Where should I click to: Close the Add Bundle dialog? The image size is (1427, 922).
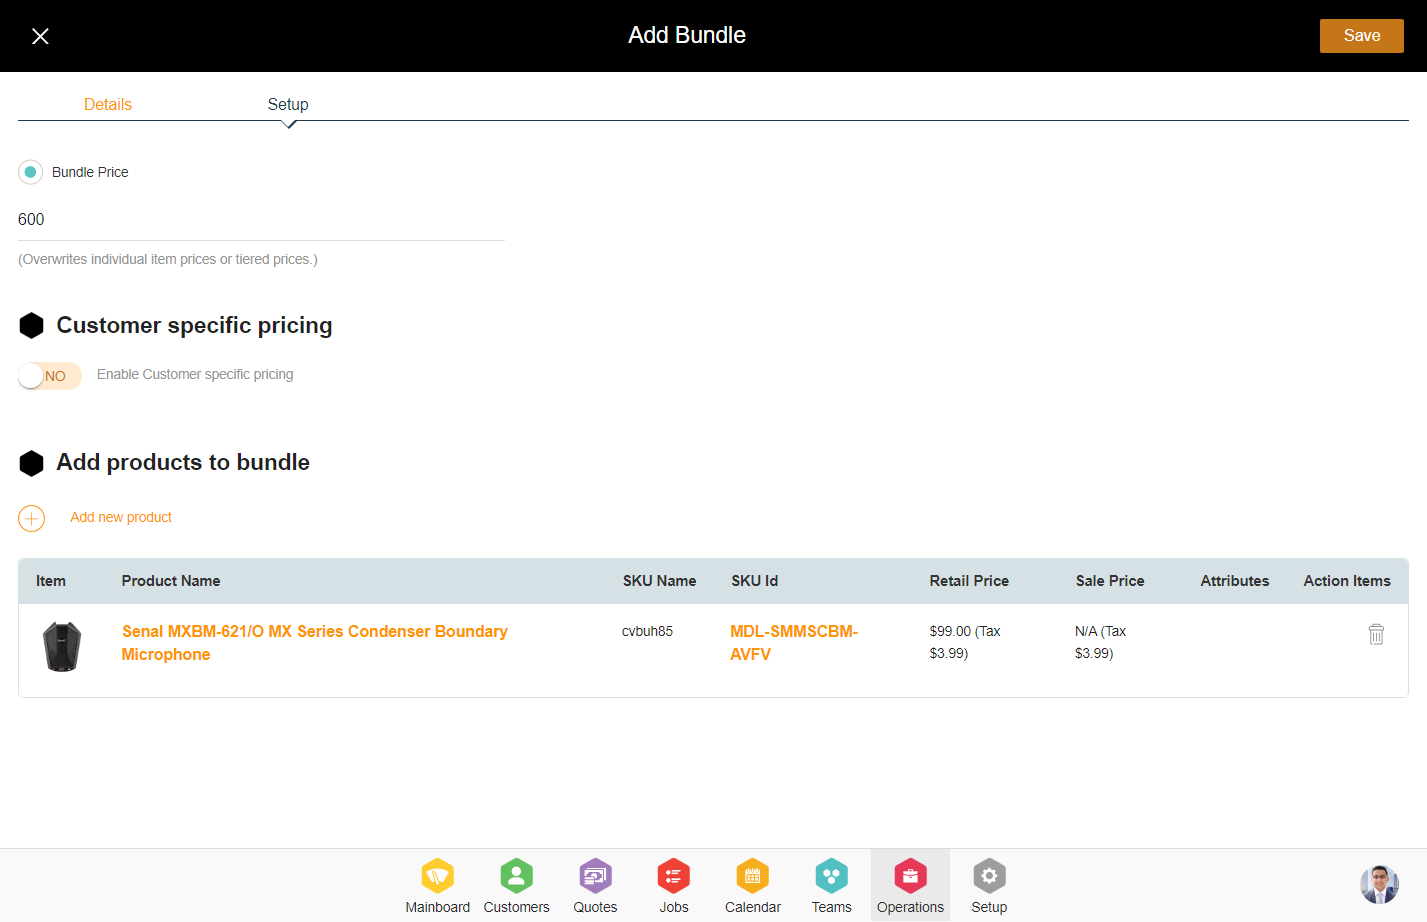[40, 36]
